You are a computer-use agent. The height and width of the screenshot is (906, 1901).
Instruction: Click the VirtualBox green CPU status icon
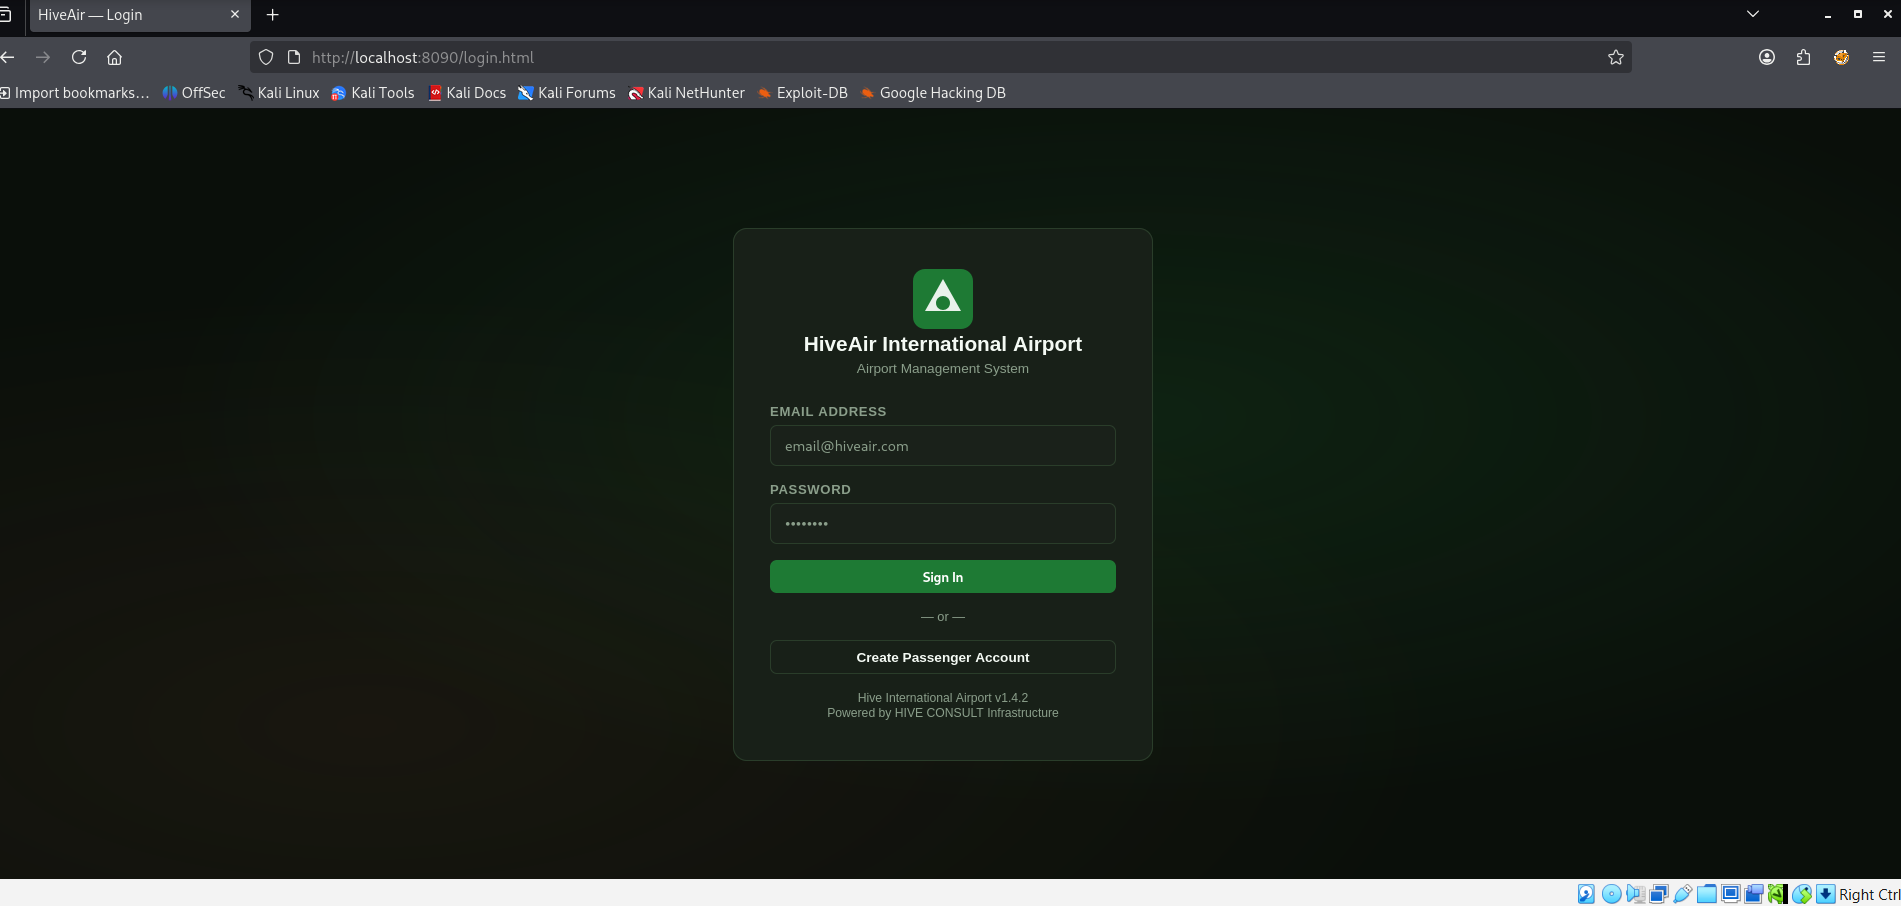[1777, 894]
